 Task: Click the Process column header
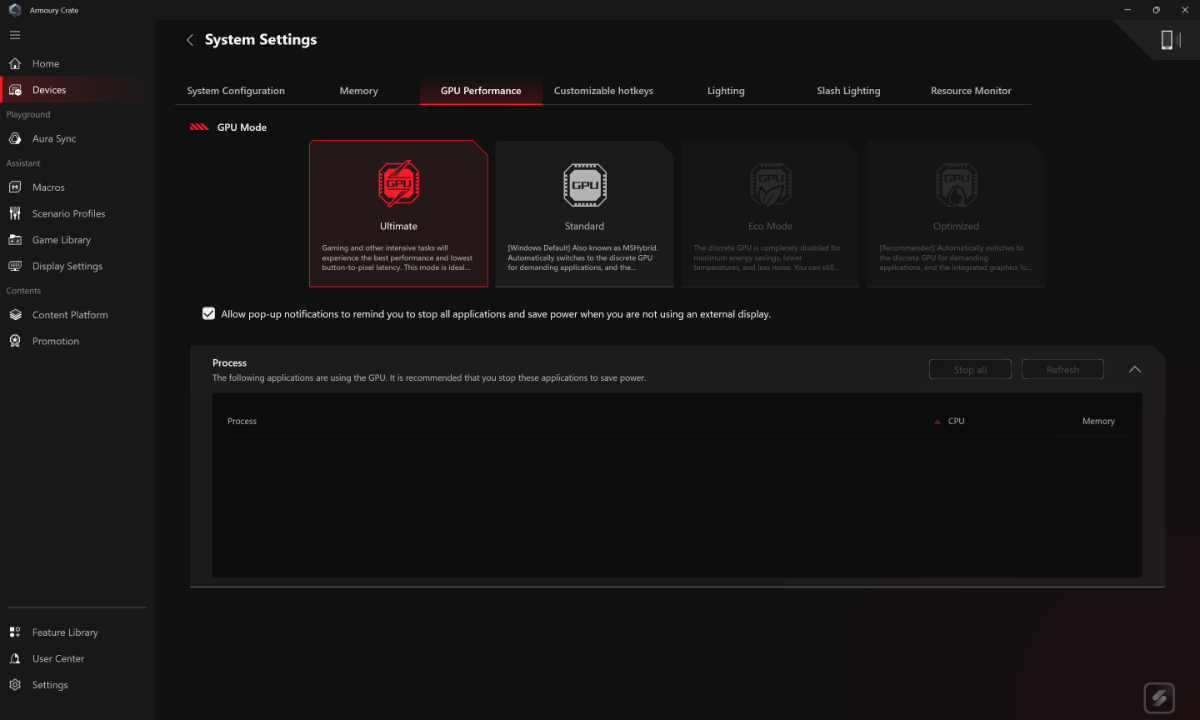[x=242, y=421]
